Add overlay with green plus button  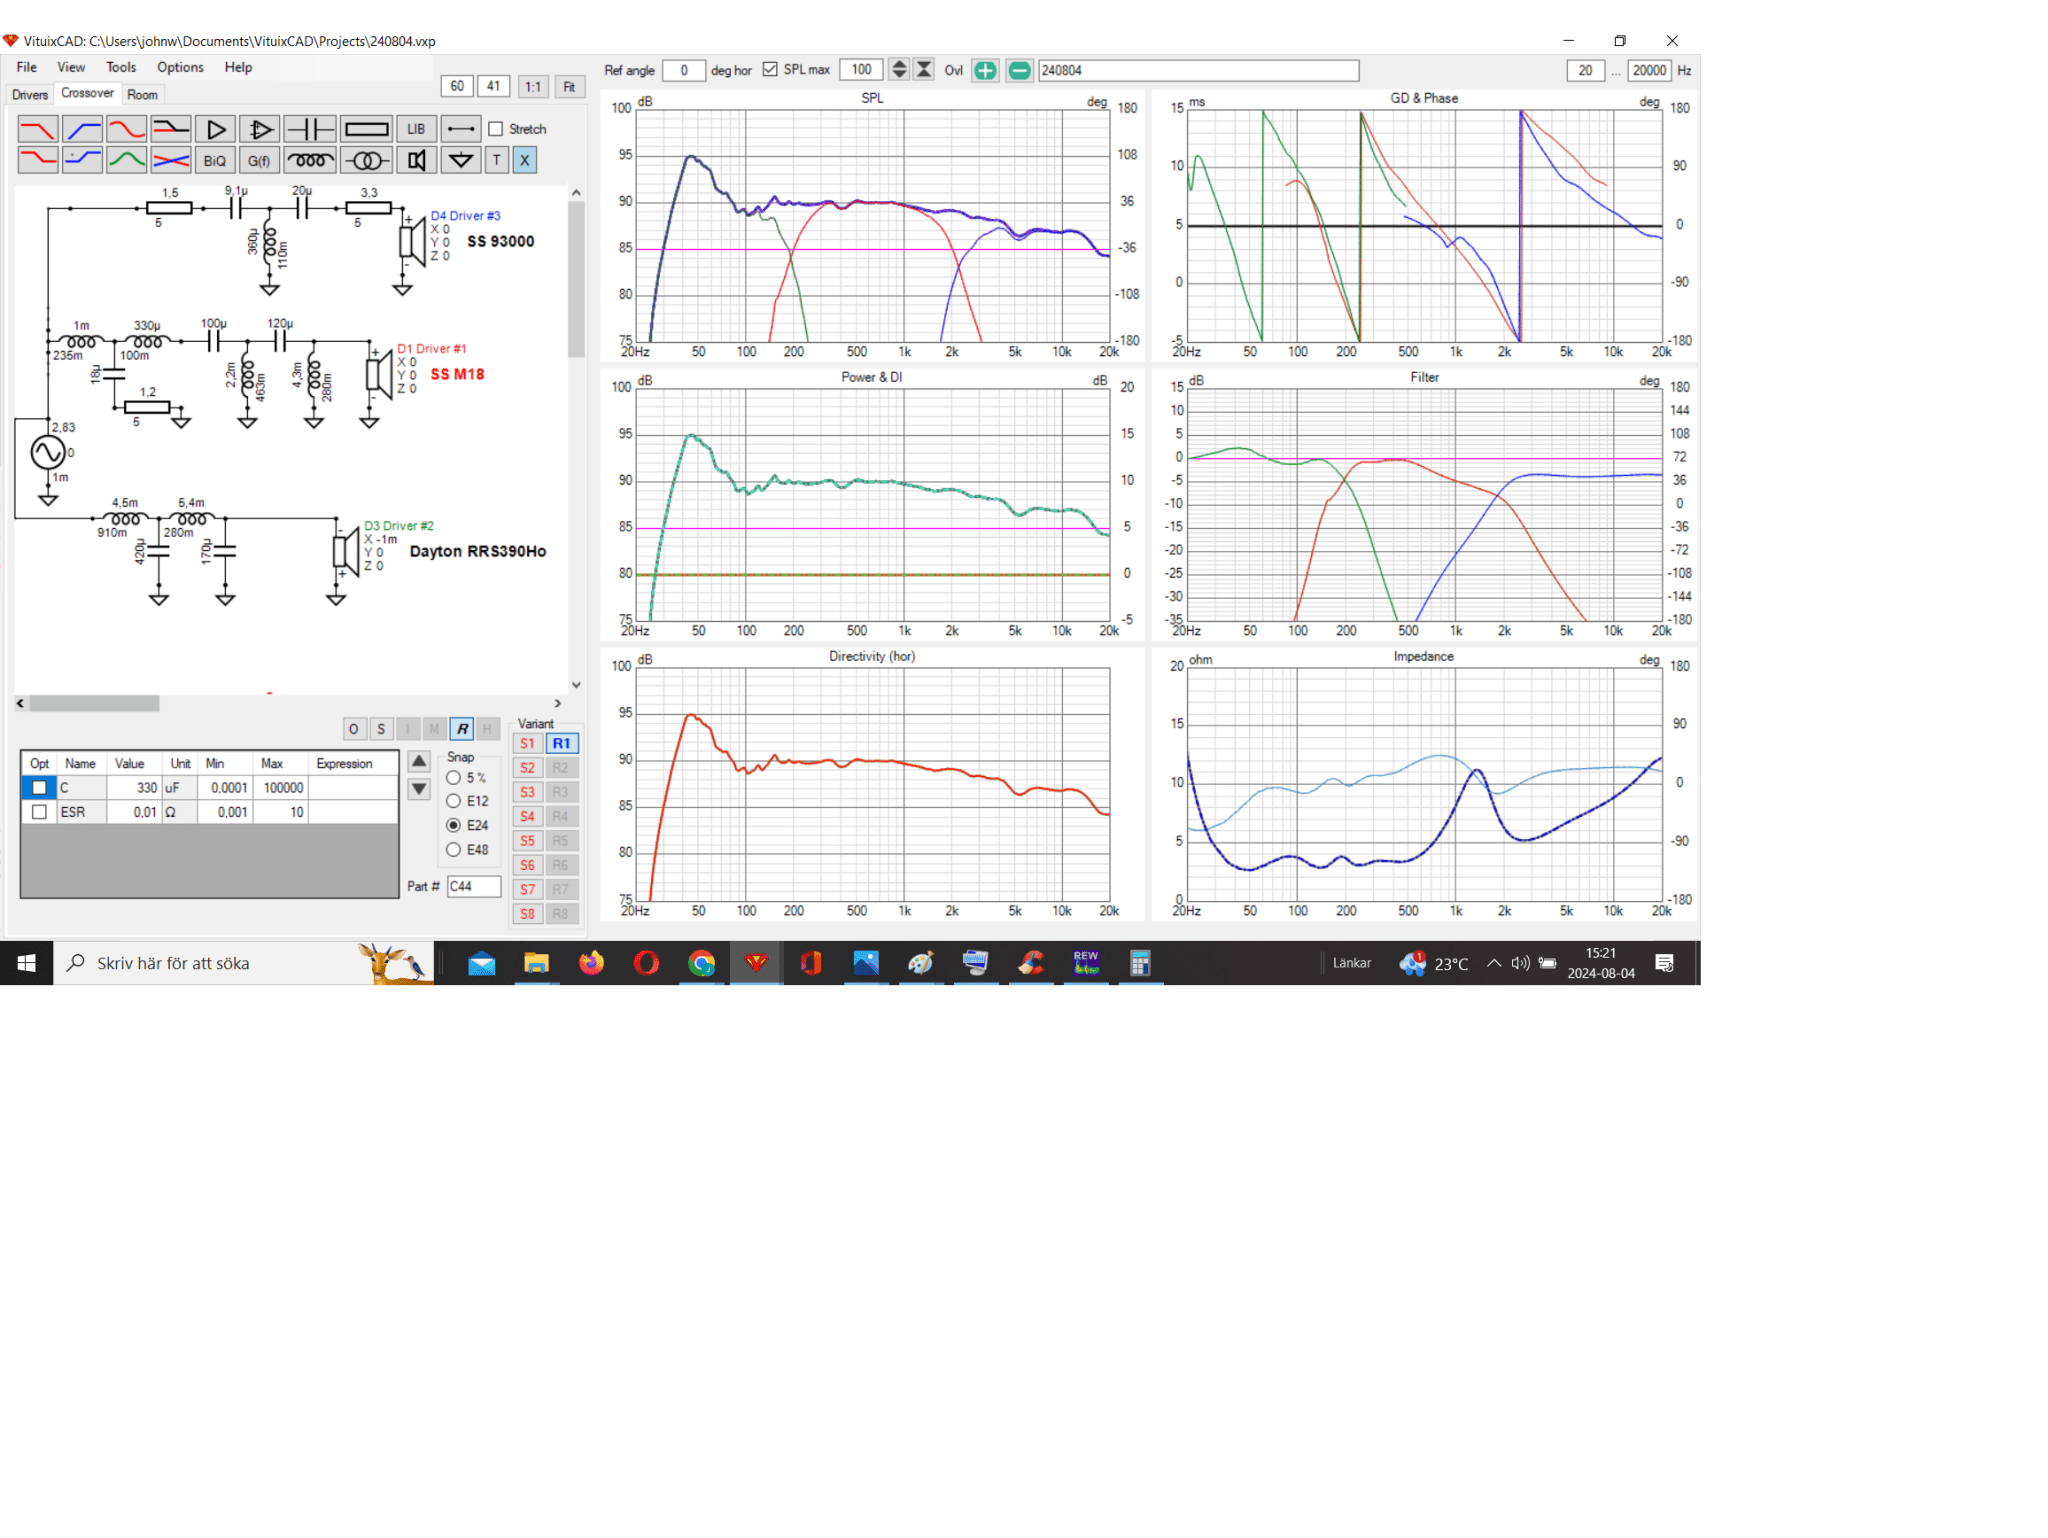[986, 70]
